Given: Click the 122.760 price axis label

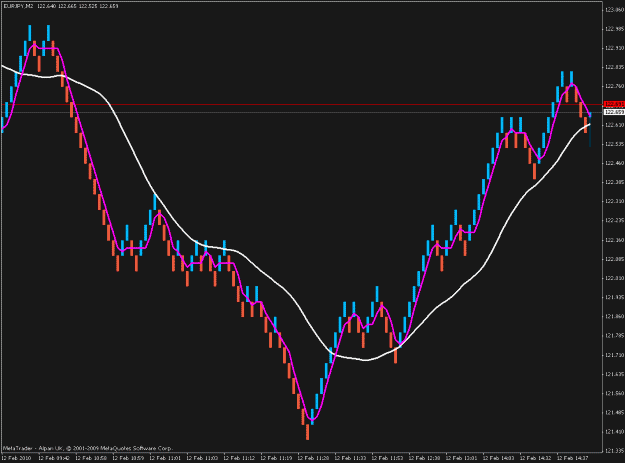Looking at the screenshot, I should [x=614, y=86].
